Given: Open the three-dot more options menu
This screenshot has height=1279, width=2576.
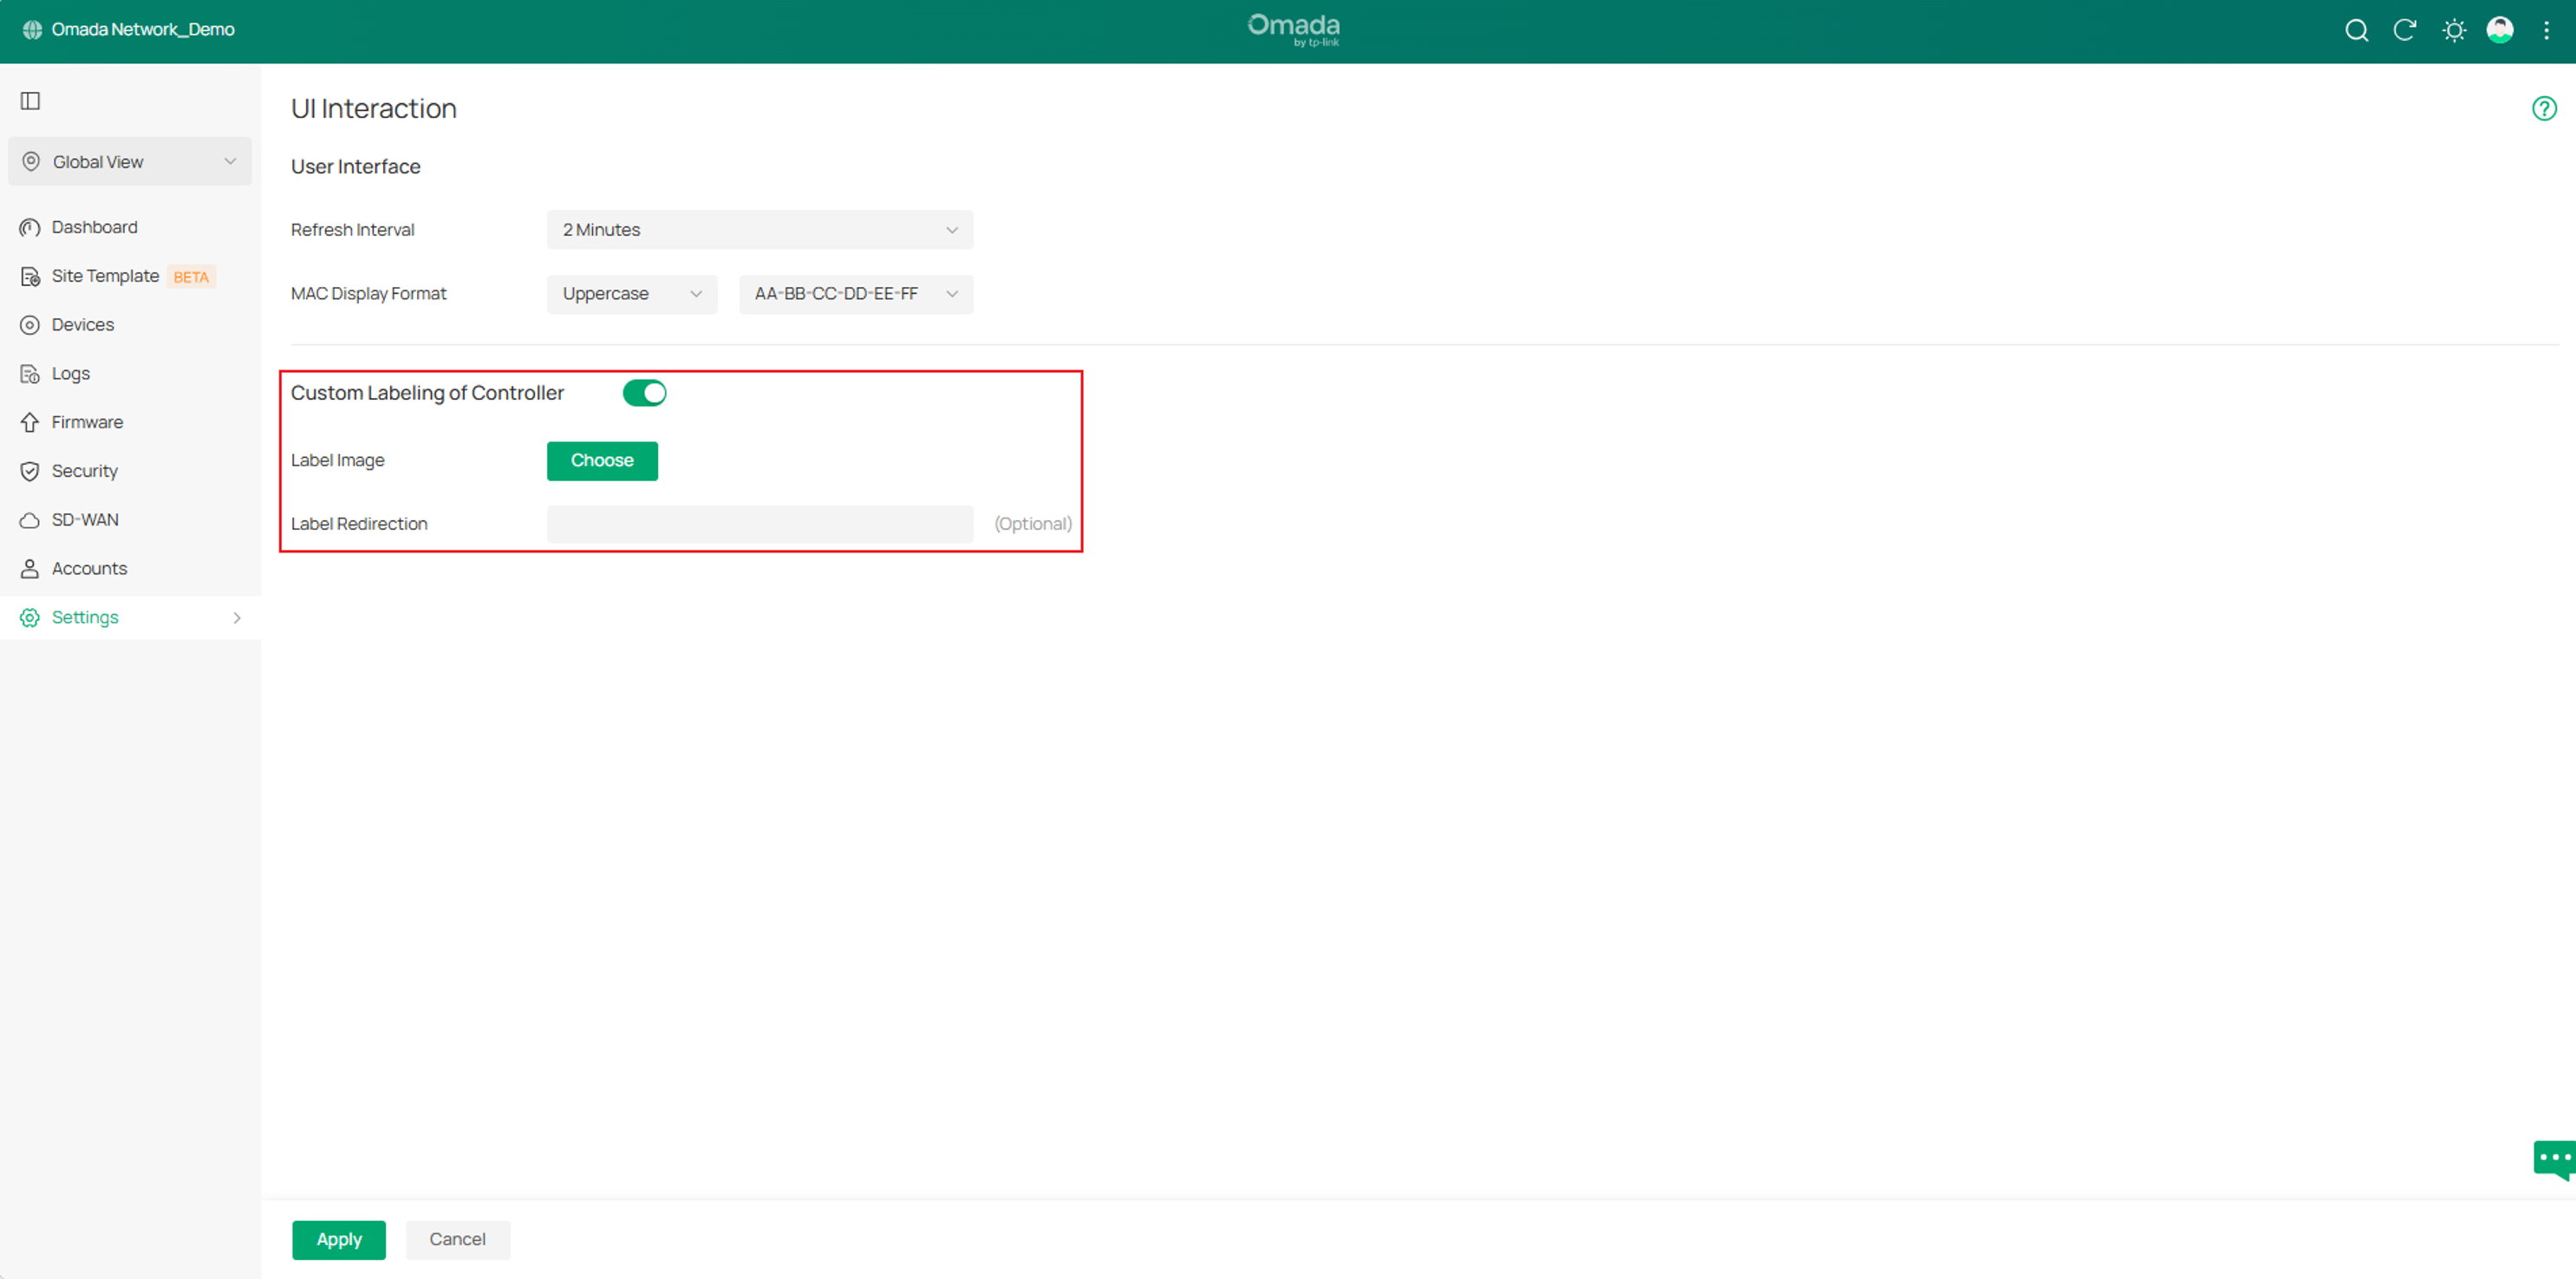Looking at the screenshot, I should point(2546,30).
